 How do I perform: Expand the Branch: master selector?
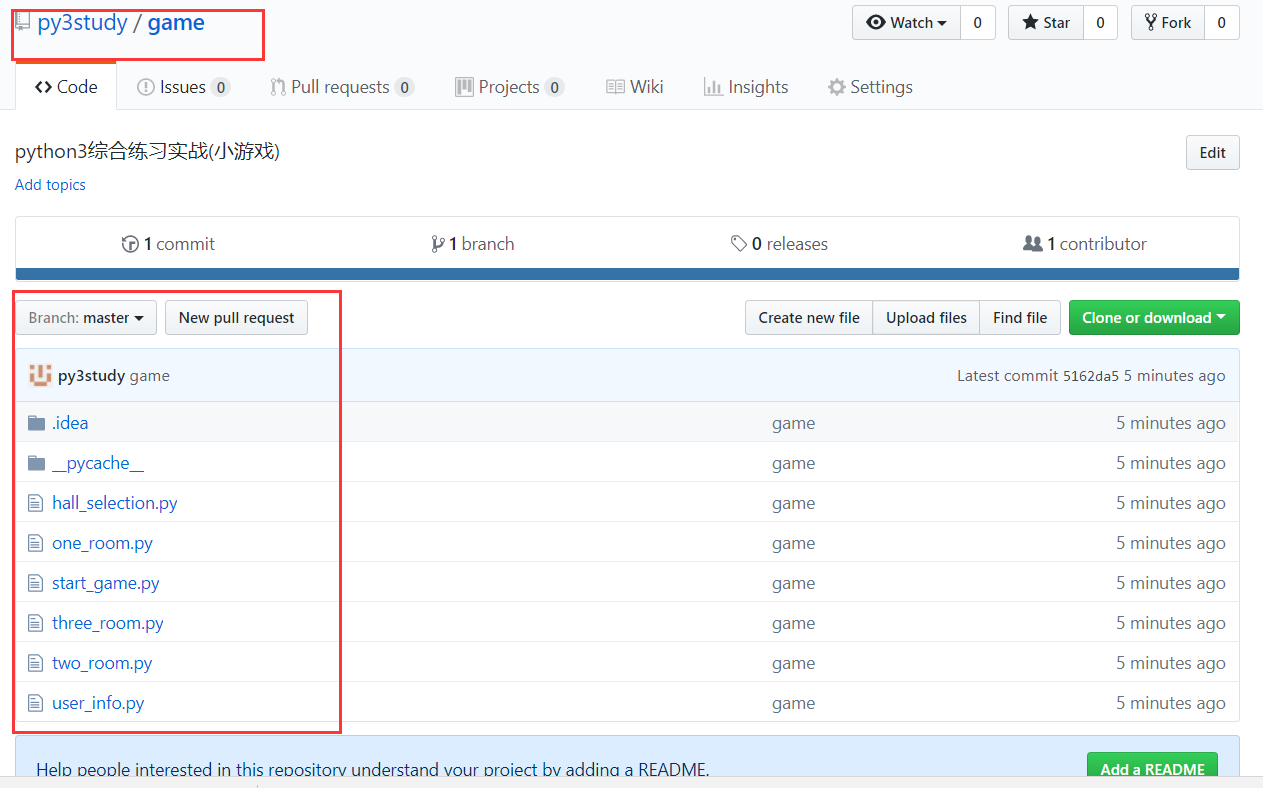(x=86, y=318)
